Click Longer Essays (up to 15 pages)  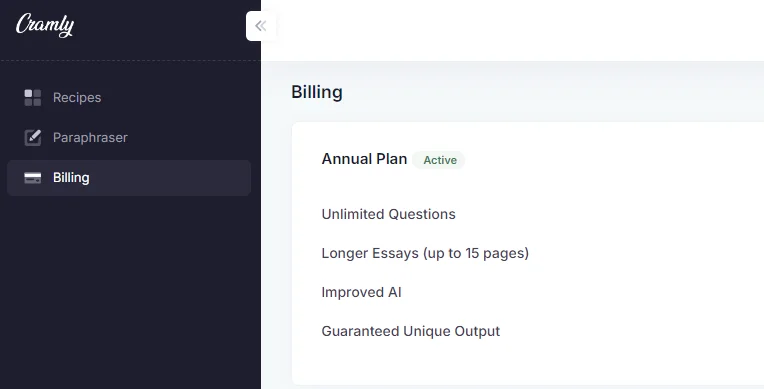pos(425,253)
